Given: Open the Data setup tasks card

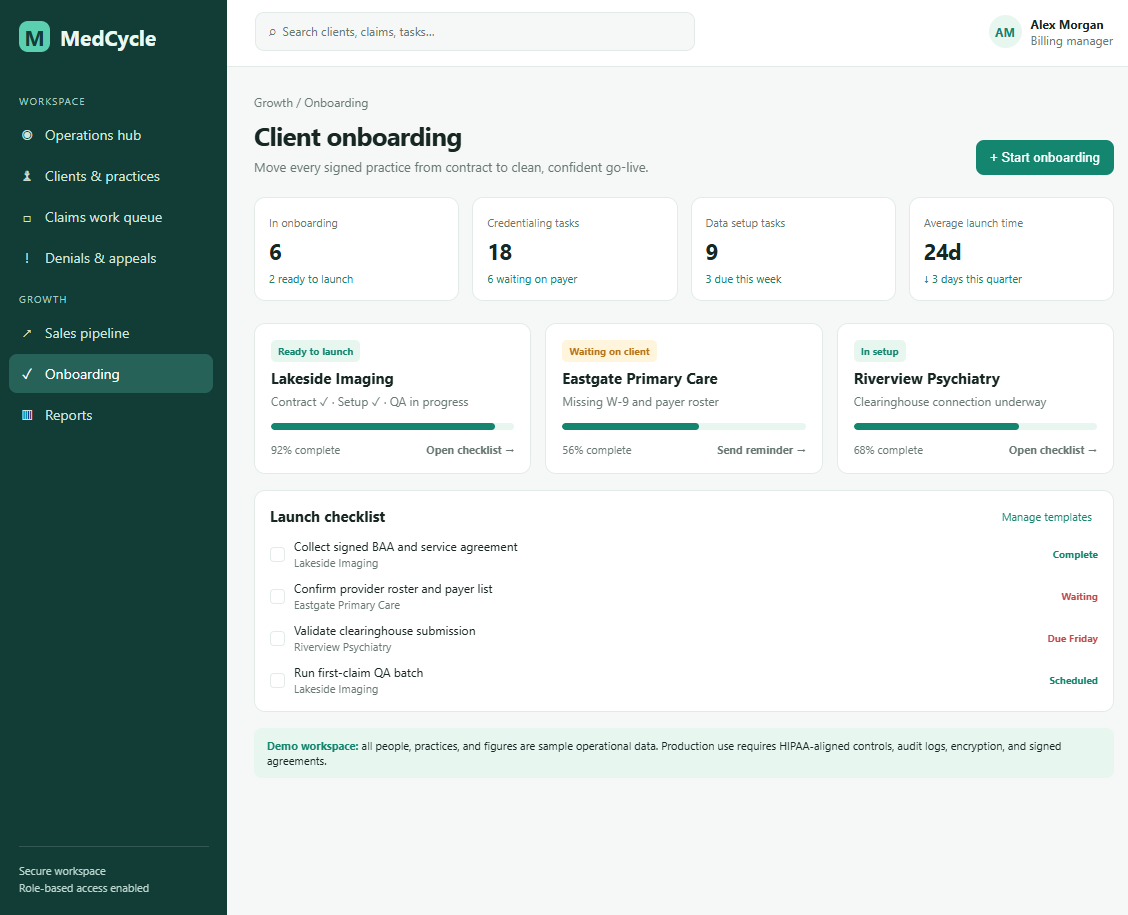Looking at the screenshot, I should tap(793, 249).
